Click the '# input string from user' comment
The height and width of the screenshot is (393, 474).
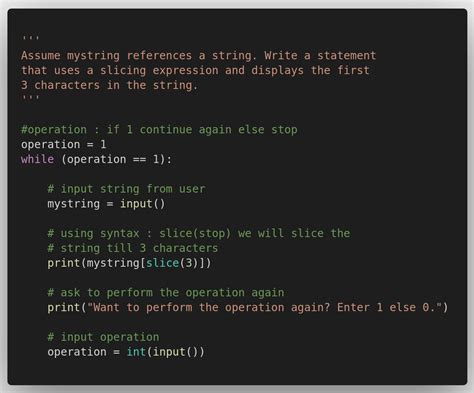pyautogui.click(x=126, y=189)
